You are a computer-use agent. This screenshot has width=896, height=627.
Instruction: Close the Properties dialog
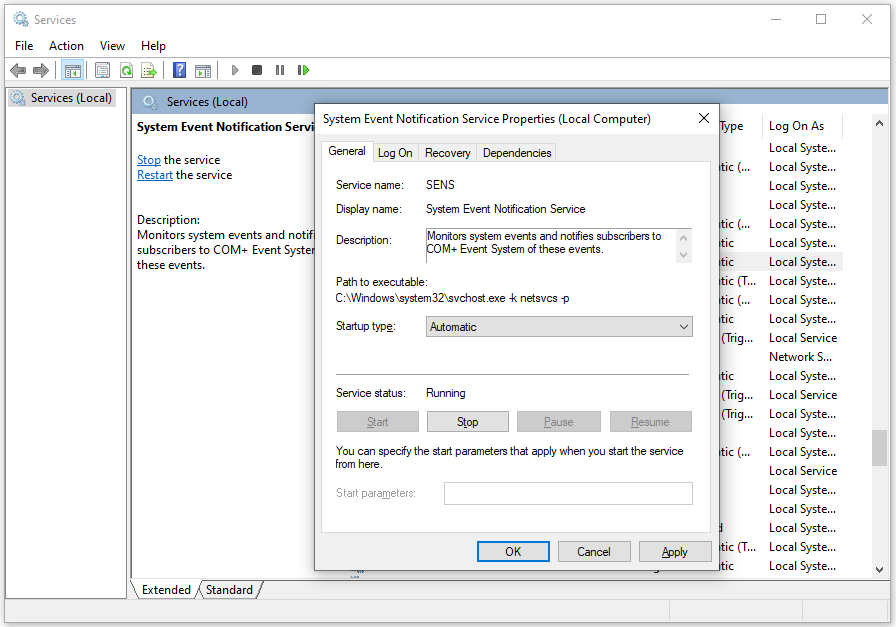click(704, 118)
